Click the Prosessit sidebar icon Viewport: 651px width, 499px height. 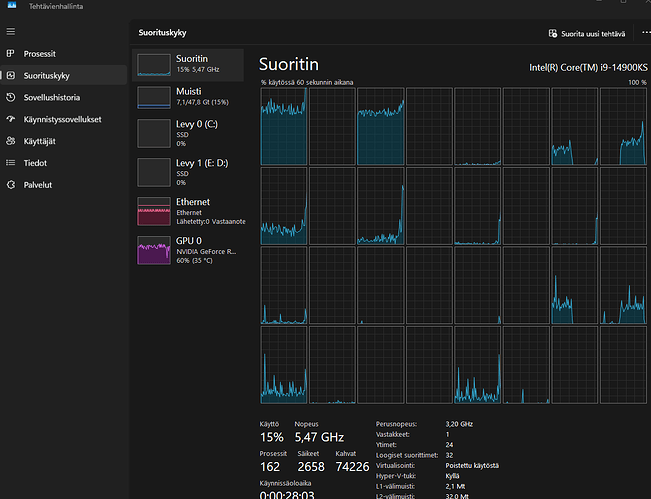pyautogui.click(x=11, y=54)
